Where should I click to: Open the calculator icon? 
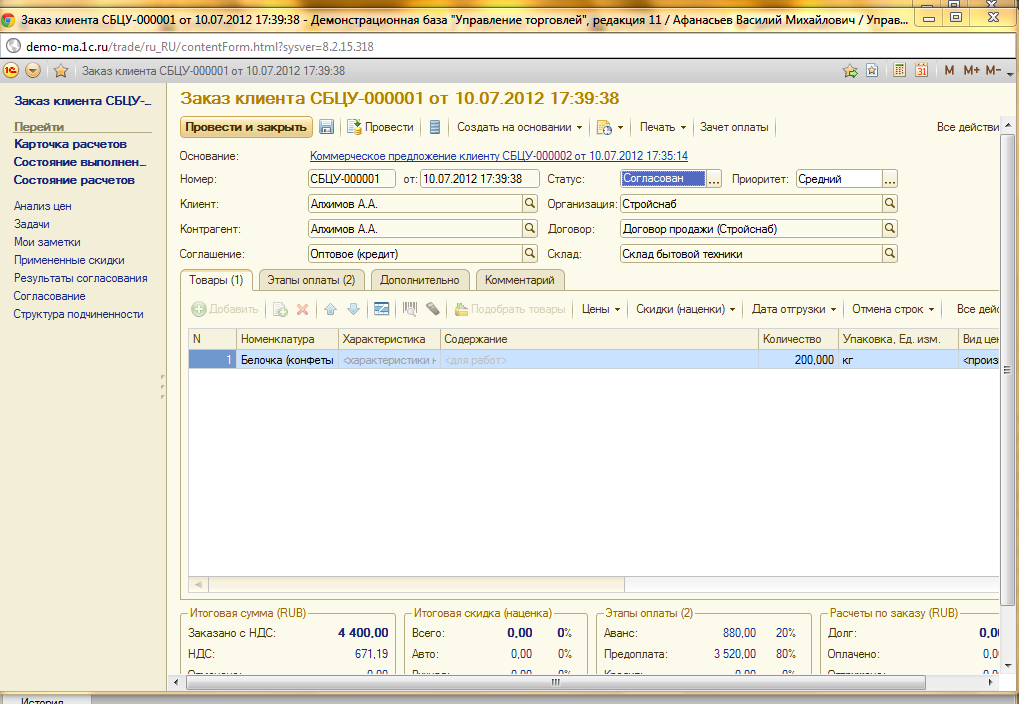pyautogui.click(x=899, y=70)
